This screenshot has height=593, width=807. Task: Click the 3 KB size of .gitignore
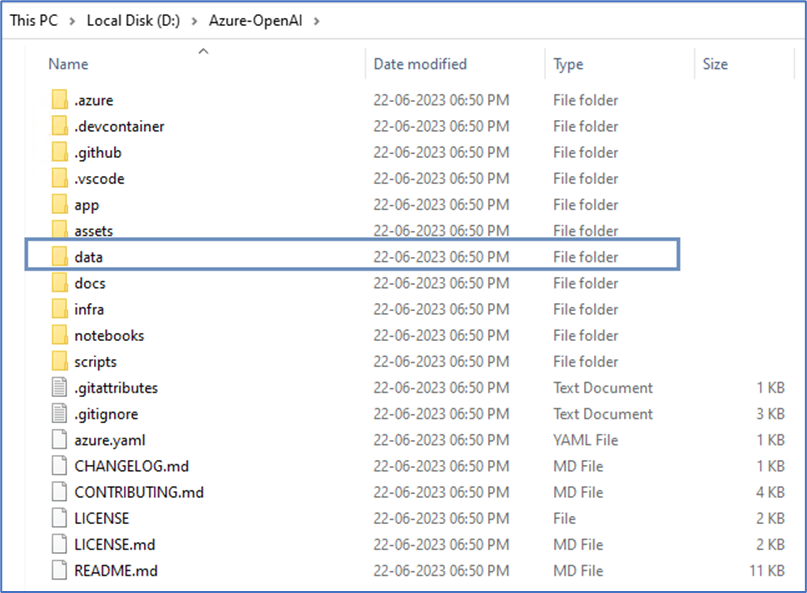coord(770,414)
